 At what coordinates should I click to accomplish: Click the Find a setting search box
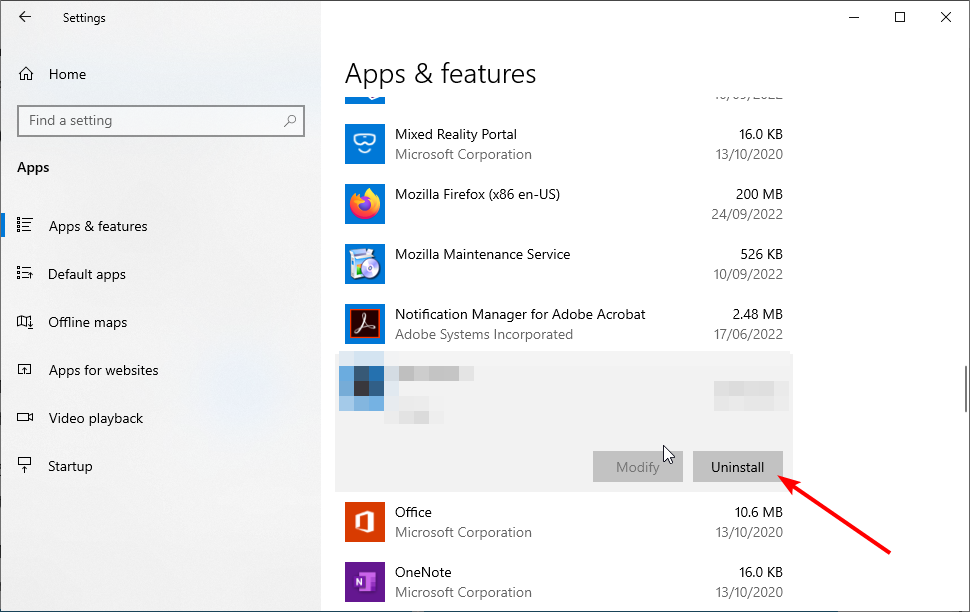click(x=150, y=121)
